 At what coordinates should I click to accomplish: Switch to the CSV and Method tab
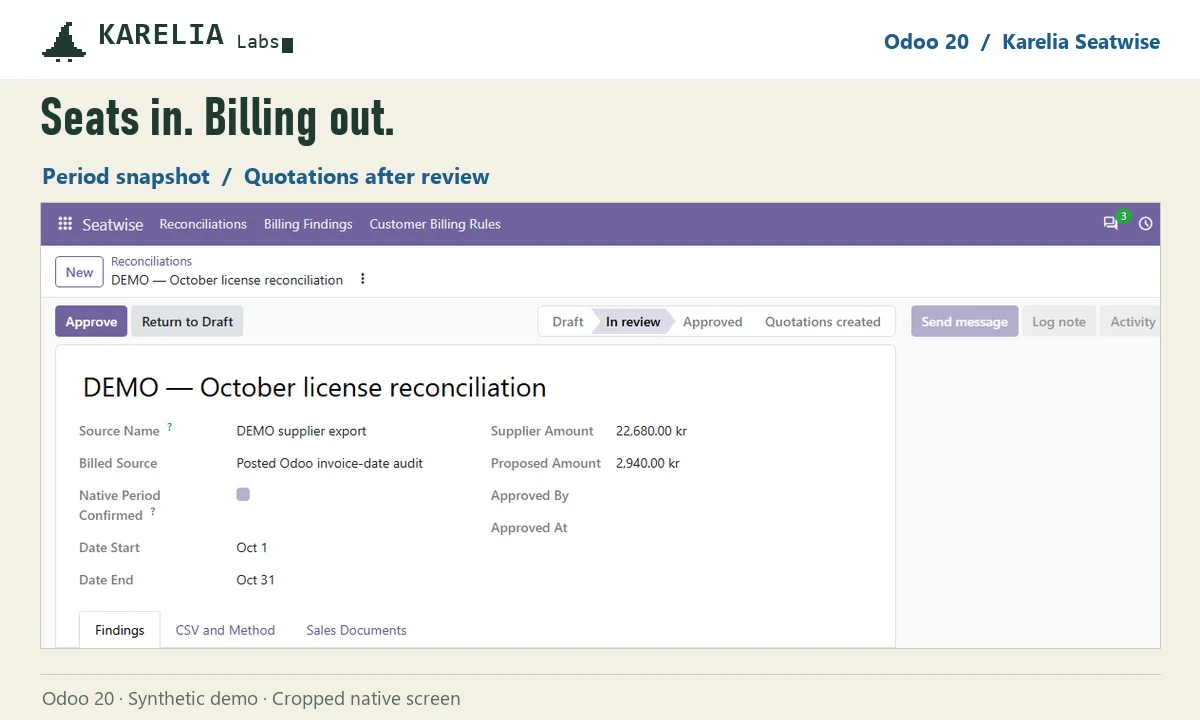click(x=225, y=630)
